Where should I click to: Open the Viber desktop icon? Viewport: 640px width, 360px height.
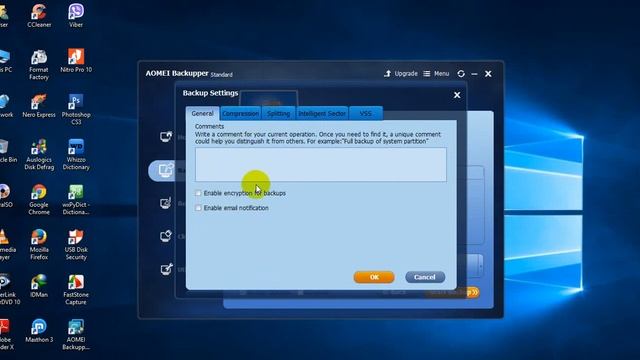tap(76, 16)
